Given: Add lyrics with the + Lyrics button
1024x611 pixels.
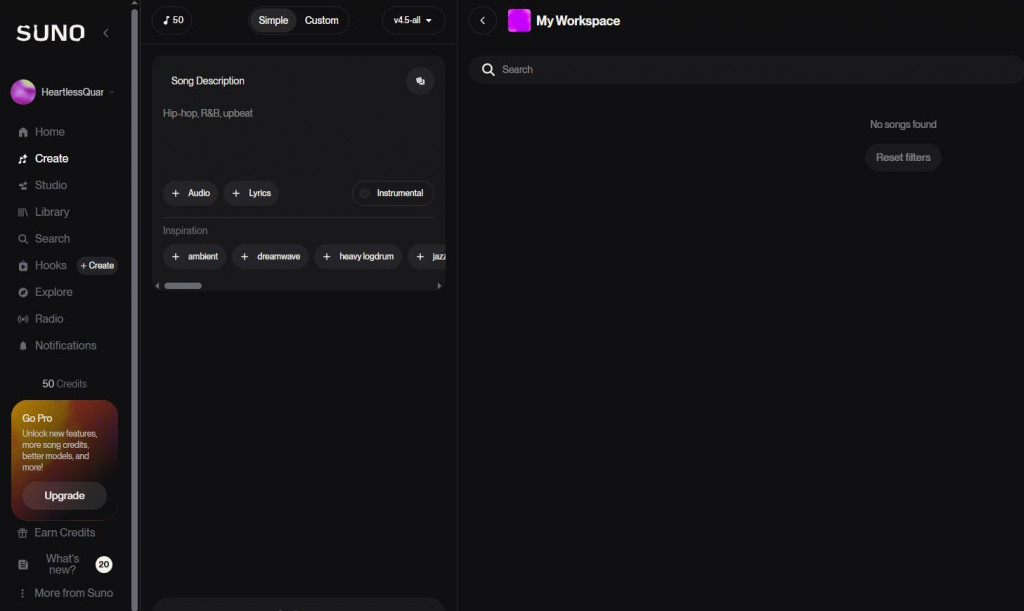Looking at the screenshot, I should 251,193.
